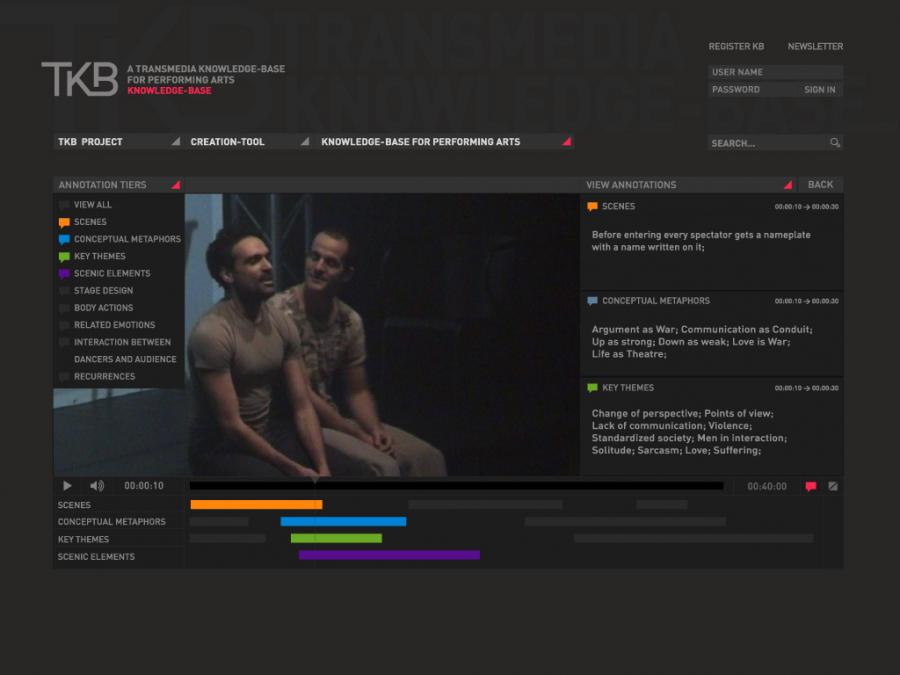
Task: Click the Back button
Action: click(x=820, y=185)
